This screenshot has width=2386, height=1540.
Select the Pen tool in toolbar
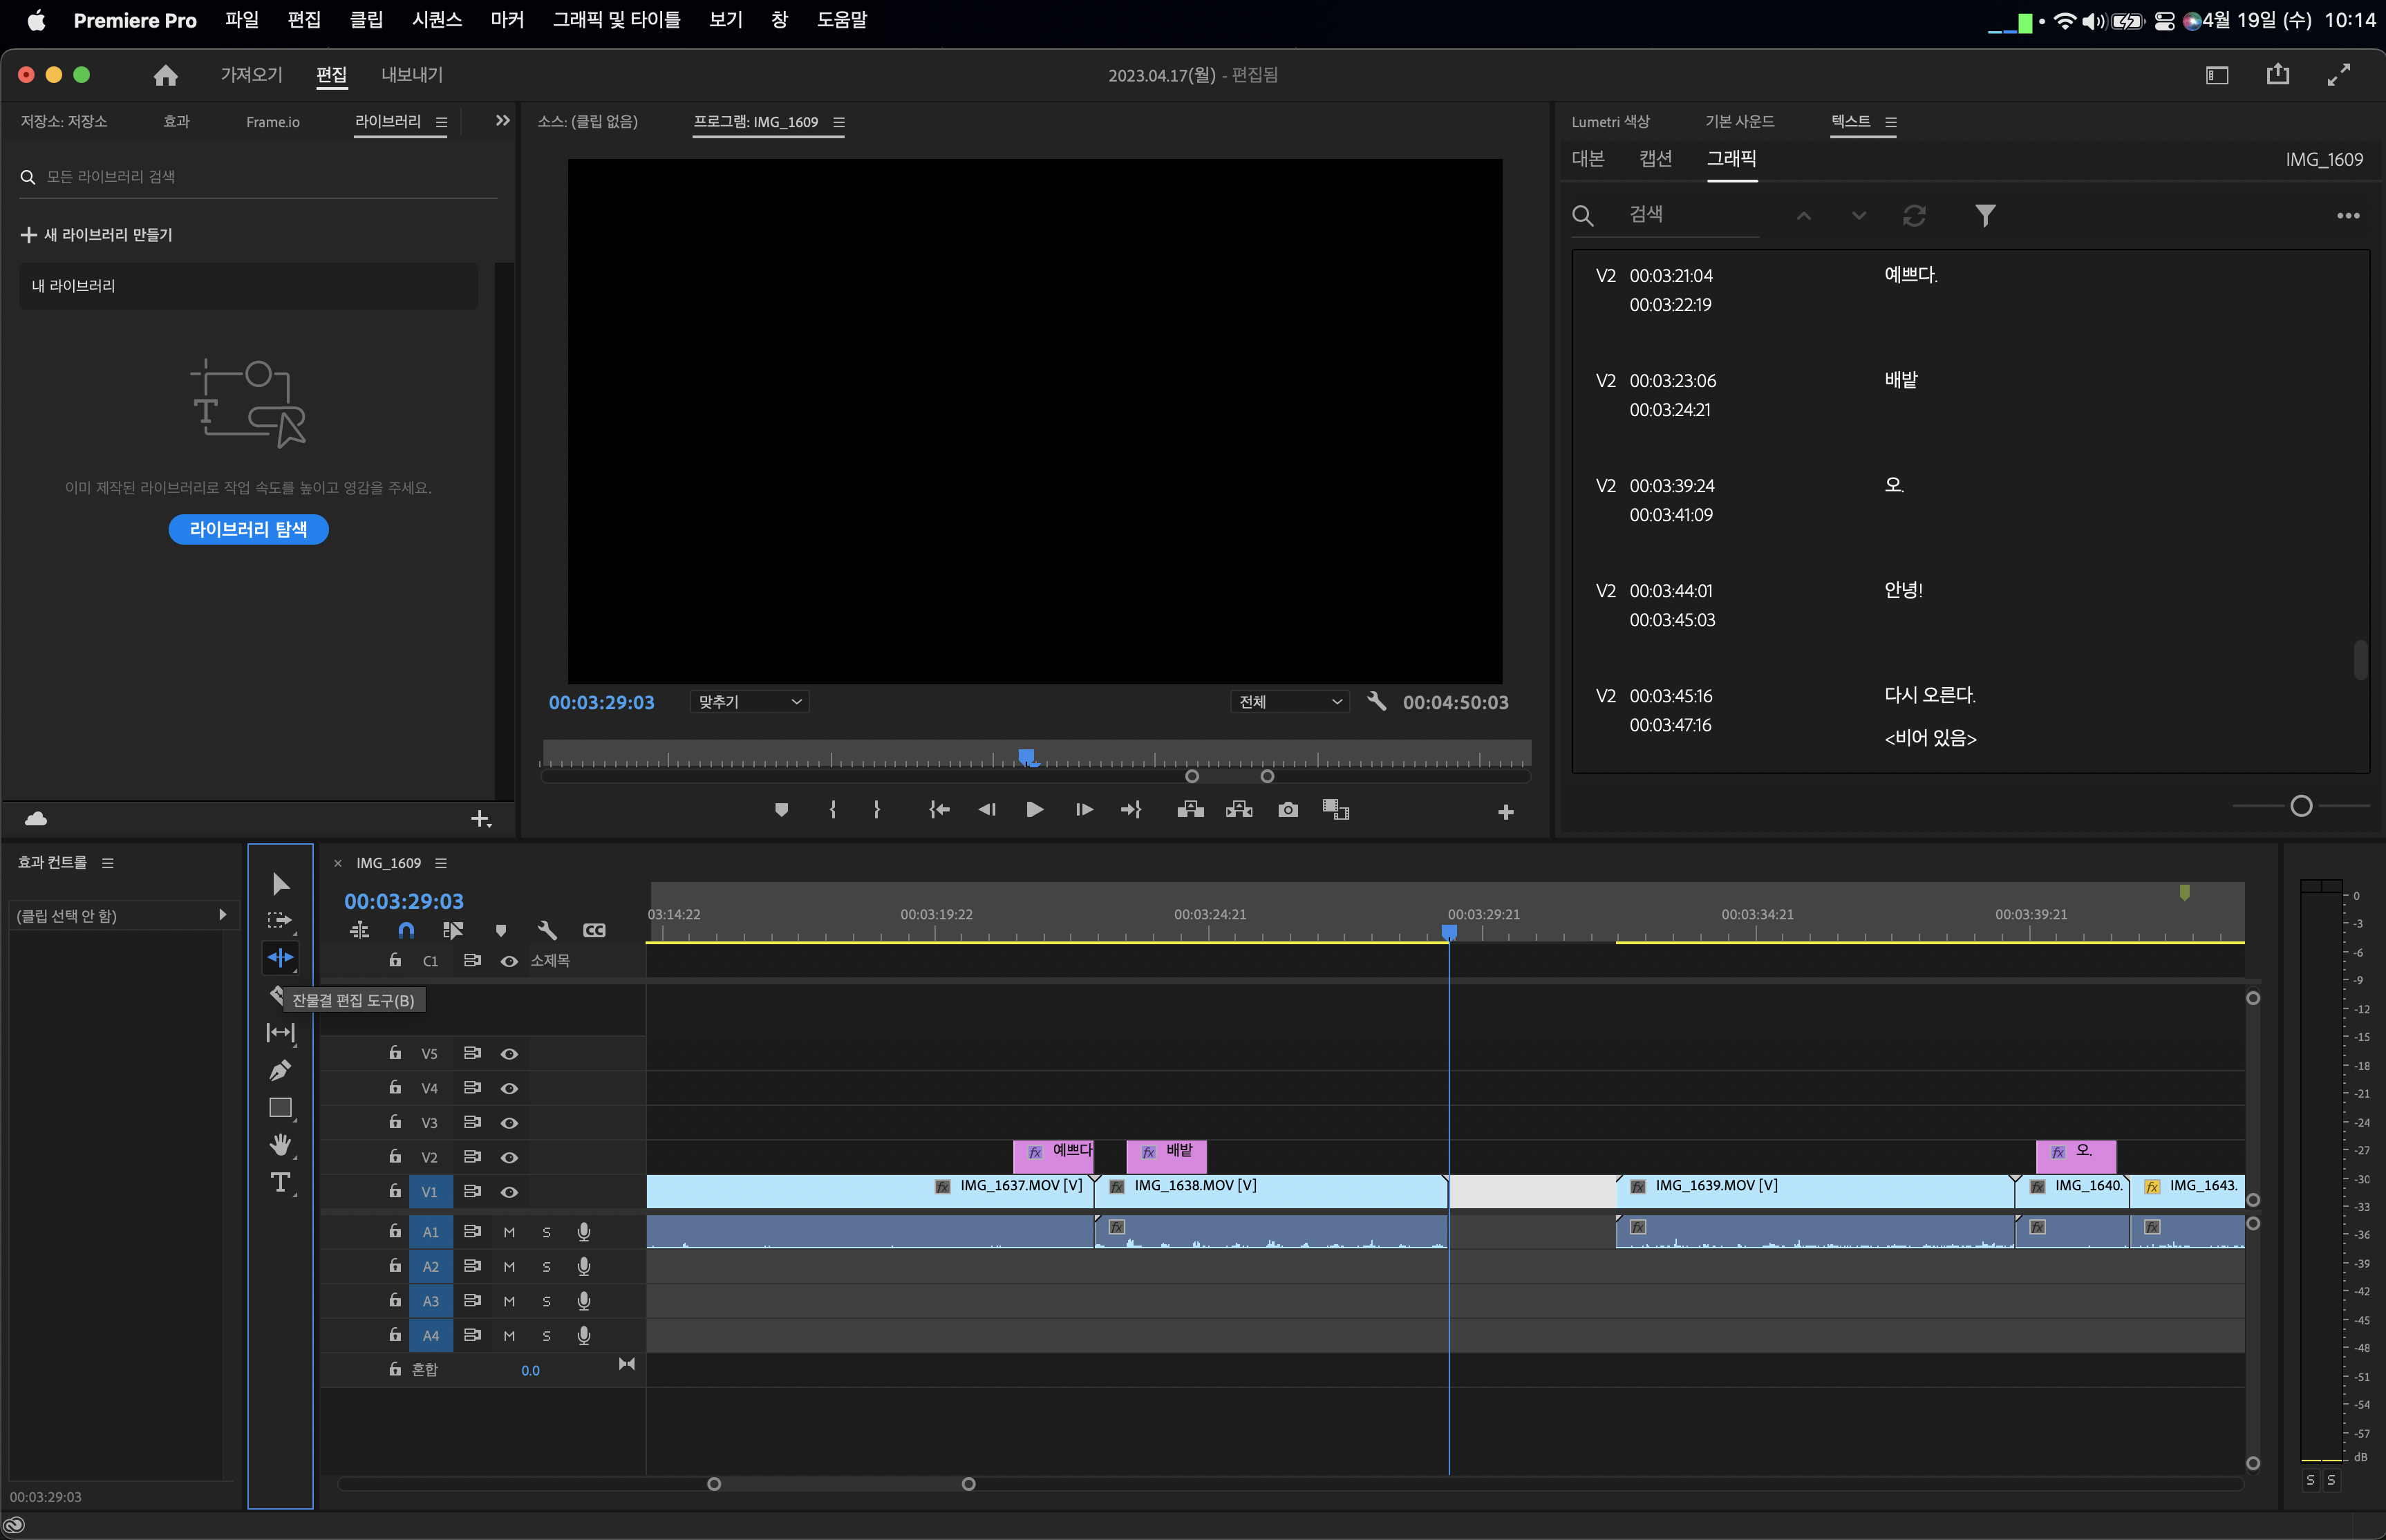(x=280, y=1070)
